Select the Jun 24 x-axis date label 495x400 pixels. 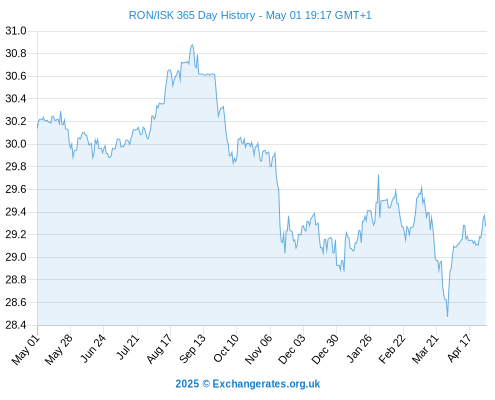click(x=93, y=348)
